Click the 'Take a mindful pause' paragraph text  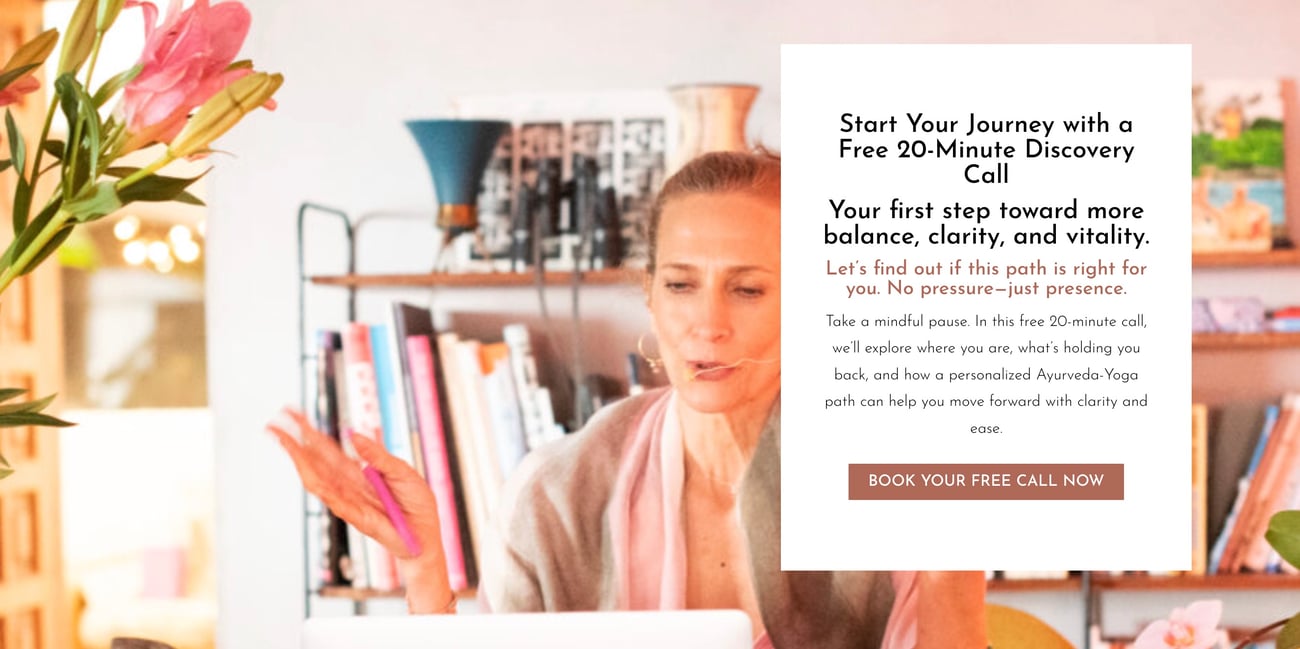pos(985,375)
